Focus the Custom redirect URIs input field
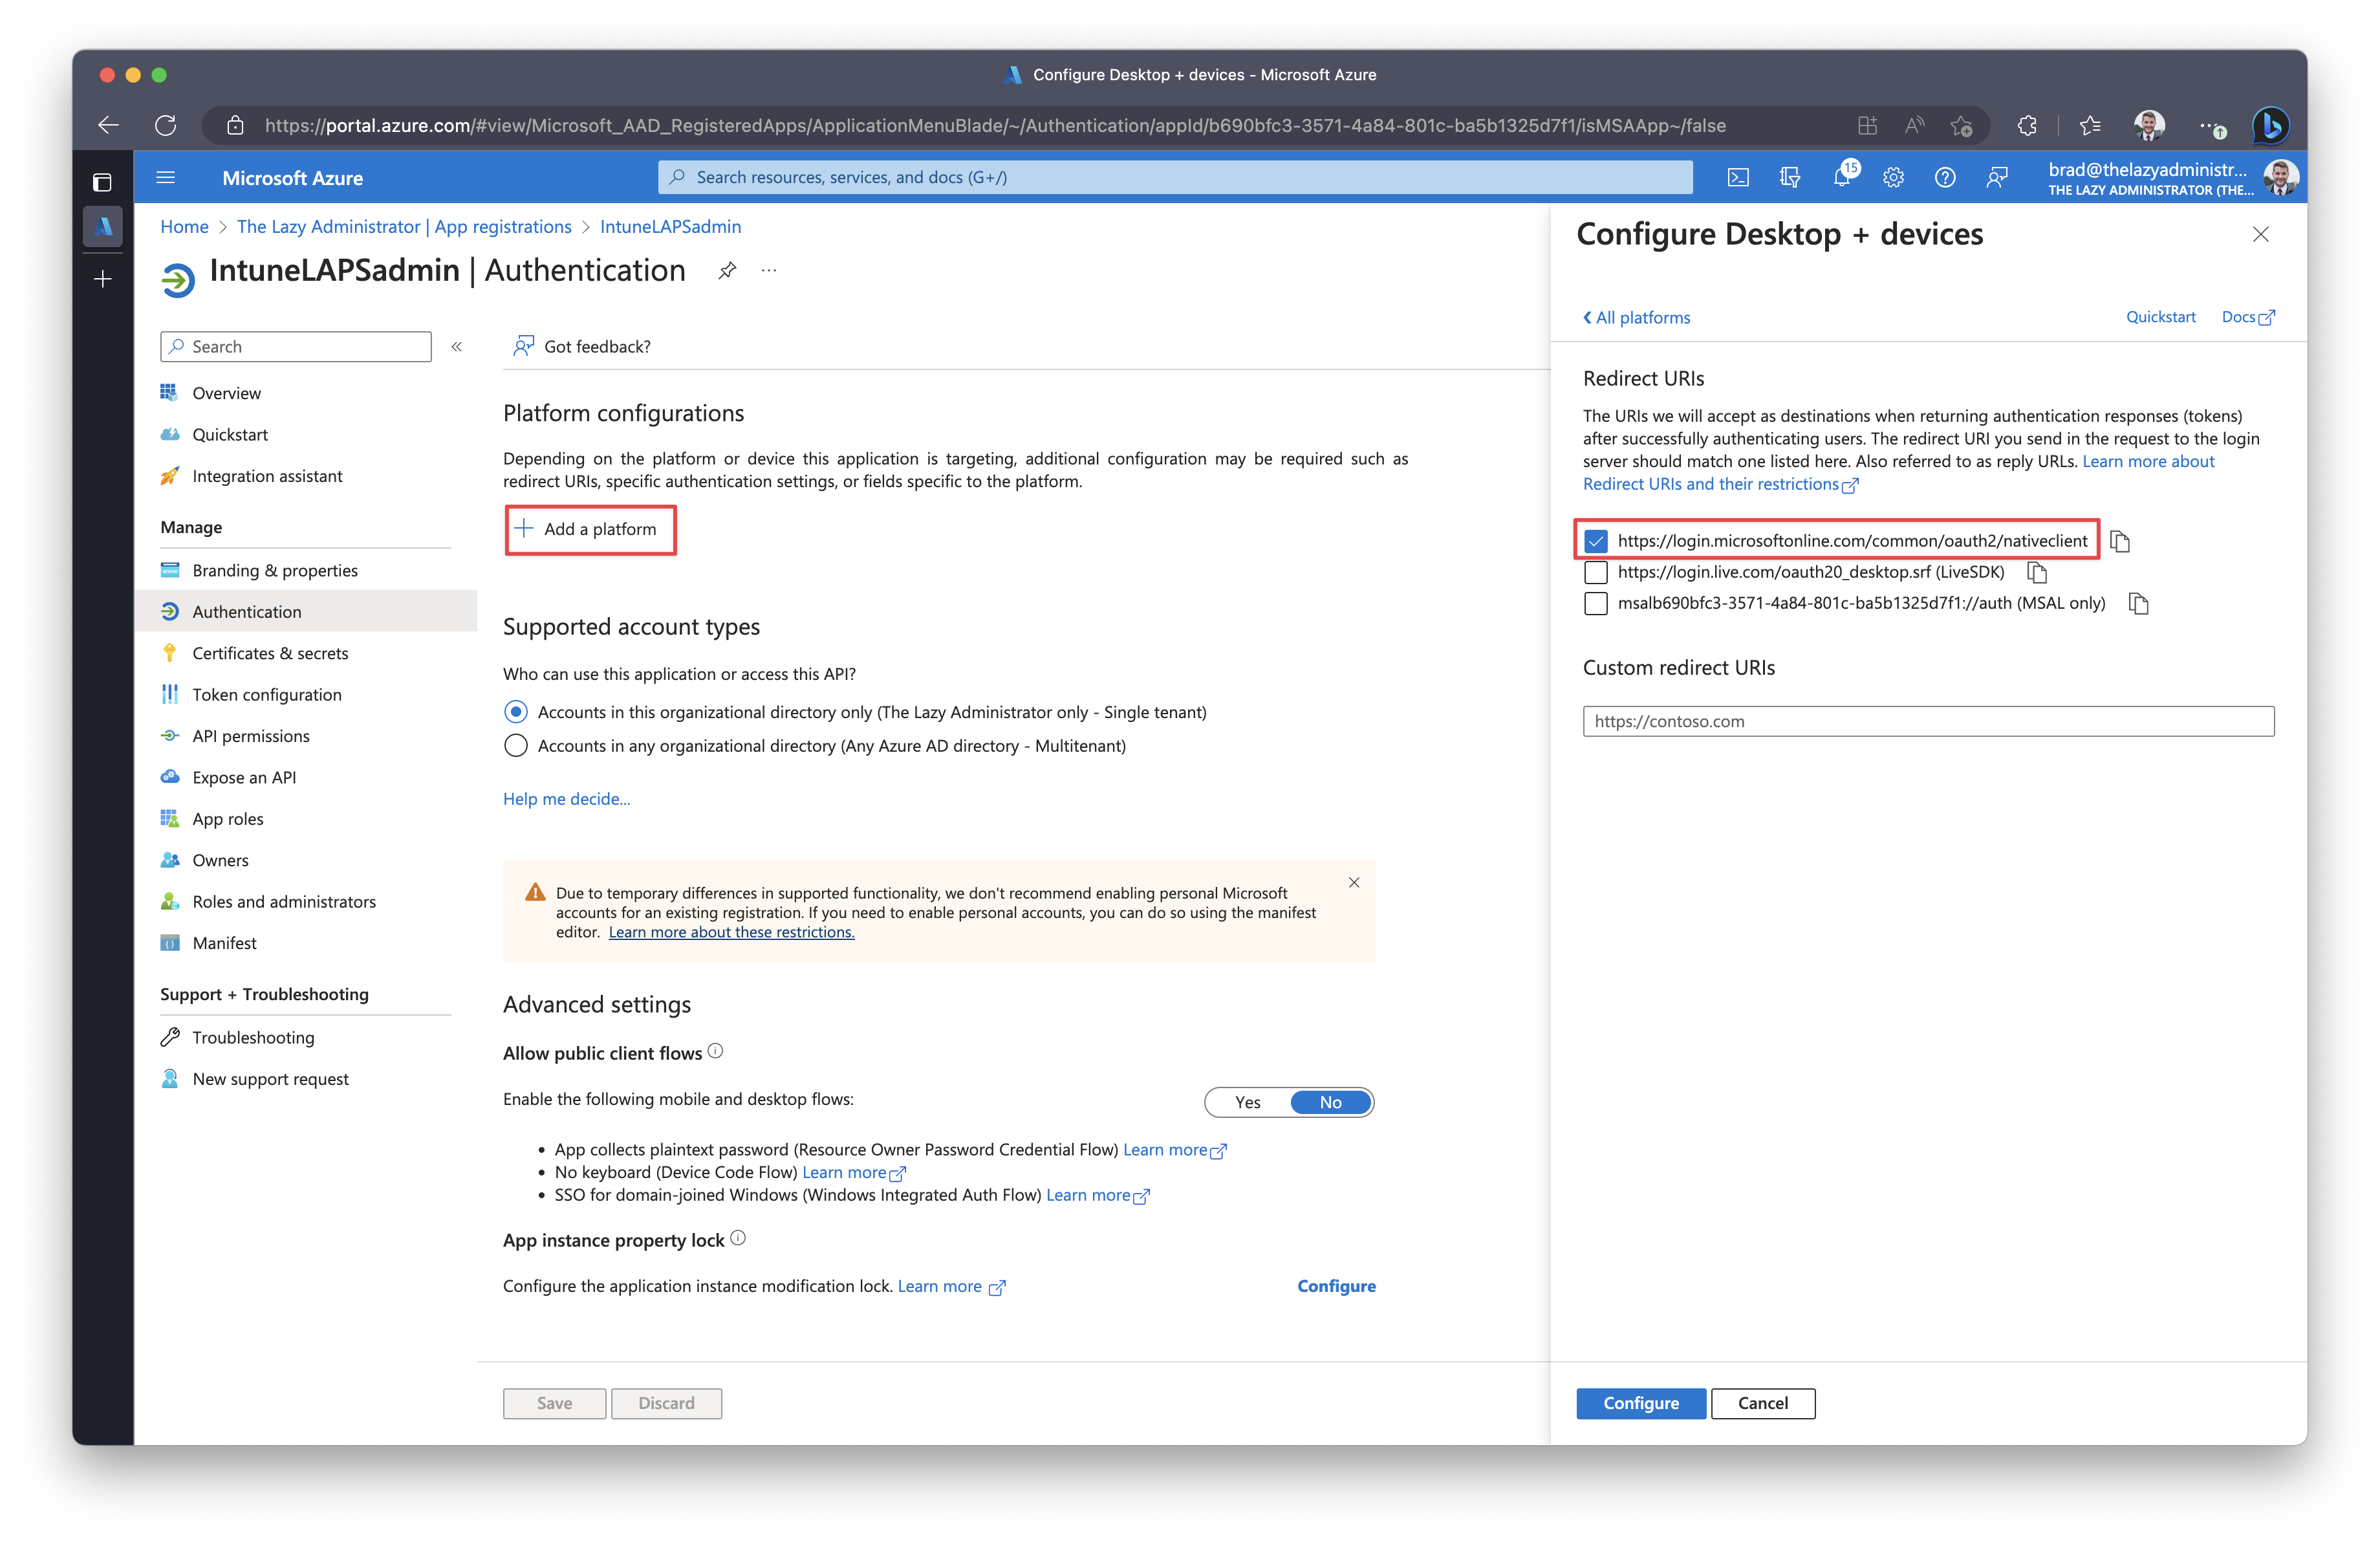Image resolution: width=2380 pixels, height=1541 pixels. [1928, 721]
